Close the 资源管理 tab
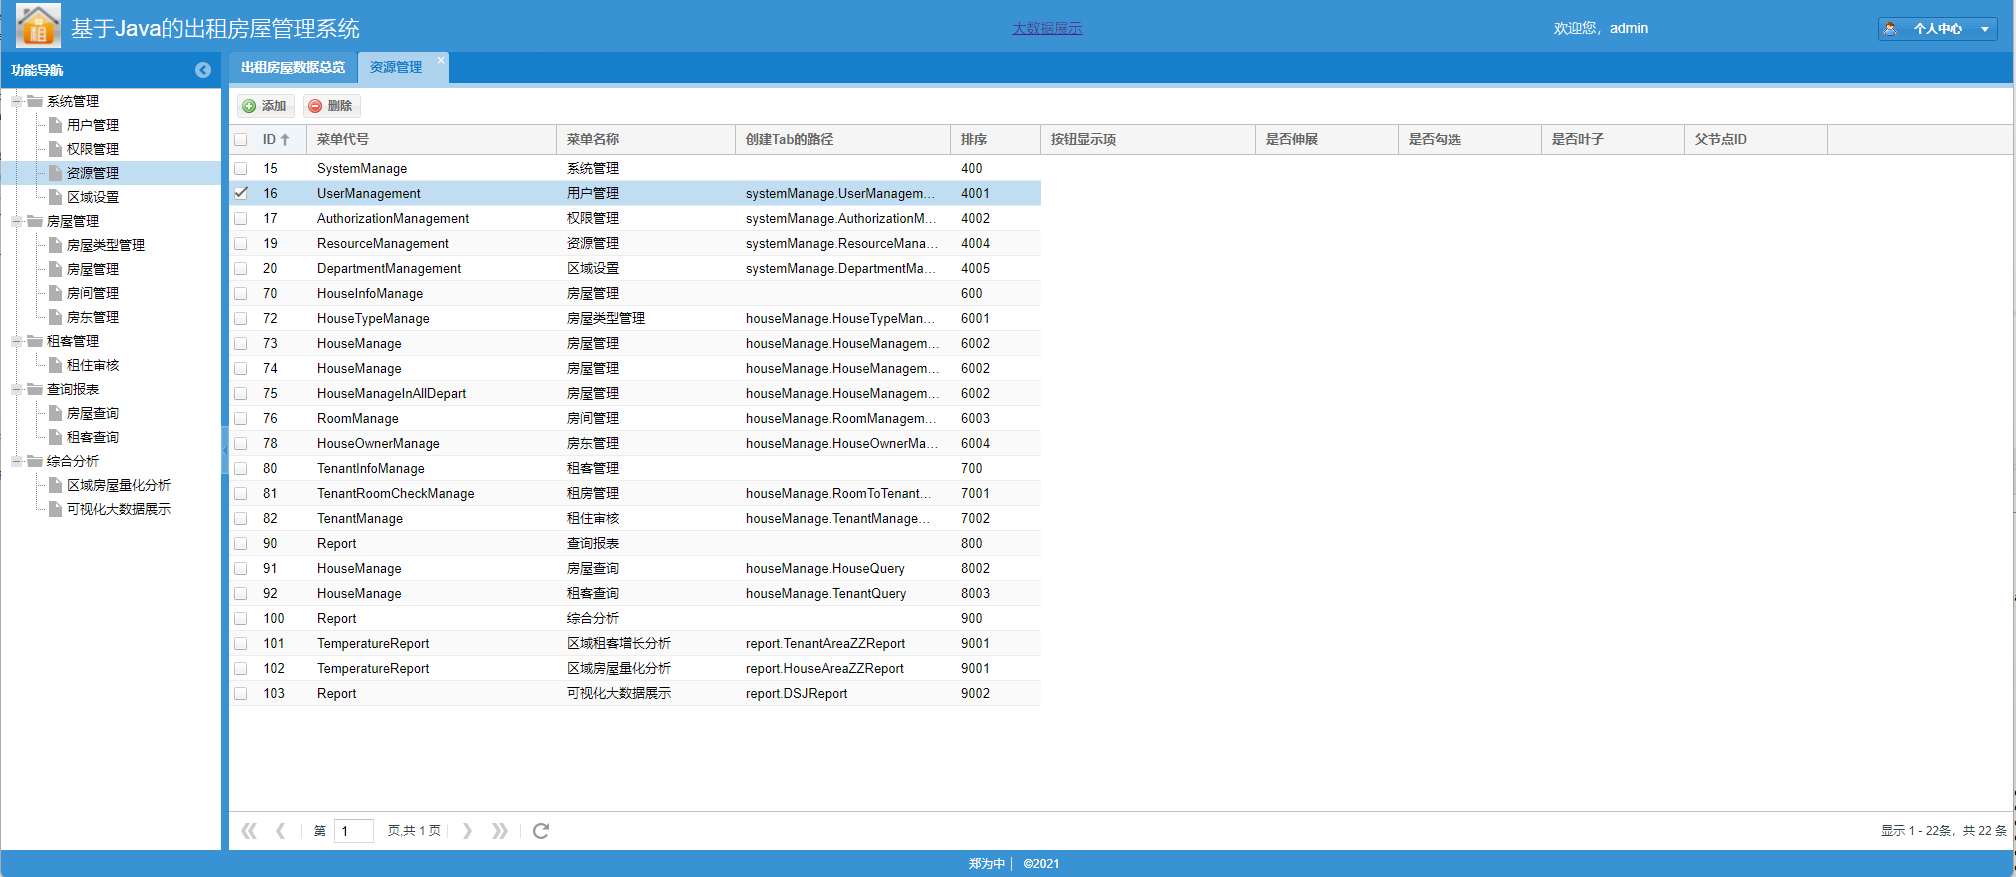 coord(441,60)
